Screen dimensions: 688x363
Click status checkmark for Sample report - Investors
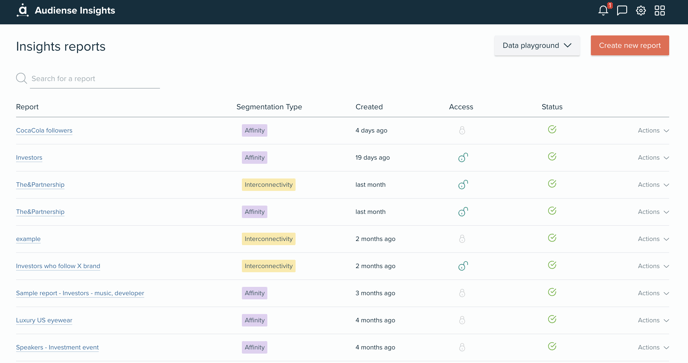point(552,292)
